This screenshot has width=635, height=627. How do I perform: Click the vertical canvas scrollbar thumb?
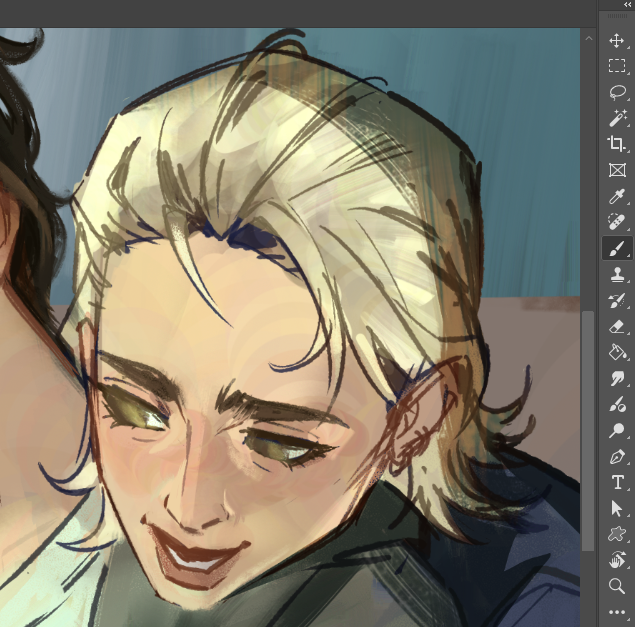point(588,431)
